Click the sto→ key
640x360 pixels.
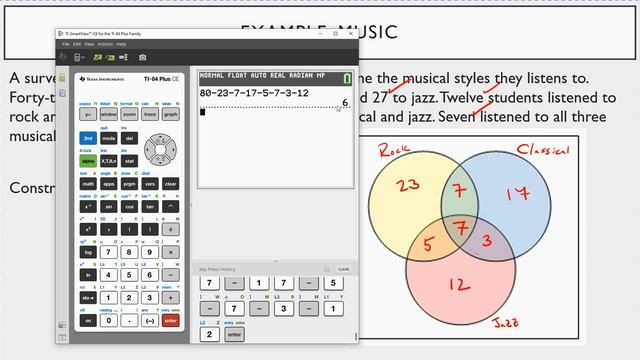point(88,298)
